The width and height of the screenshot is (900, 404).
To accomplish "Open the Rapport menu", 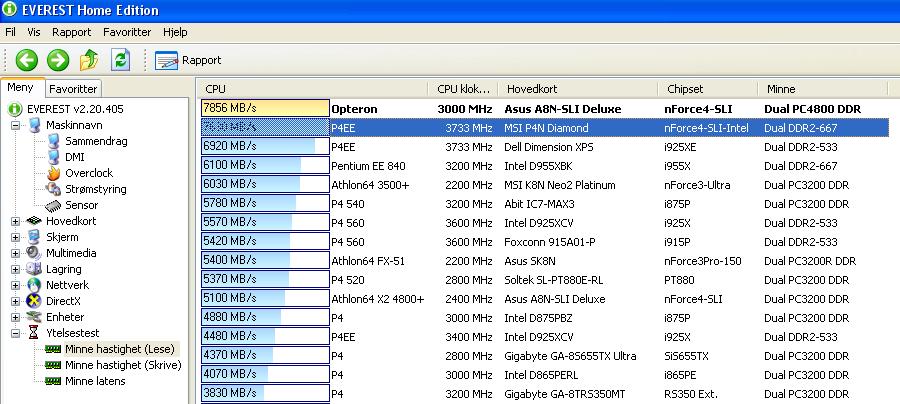I will click(72, 32).
